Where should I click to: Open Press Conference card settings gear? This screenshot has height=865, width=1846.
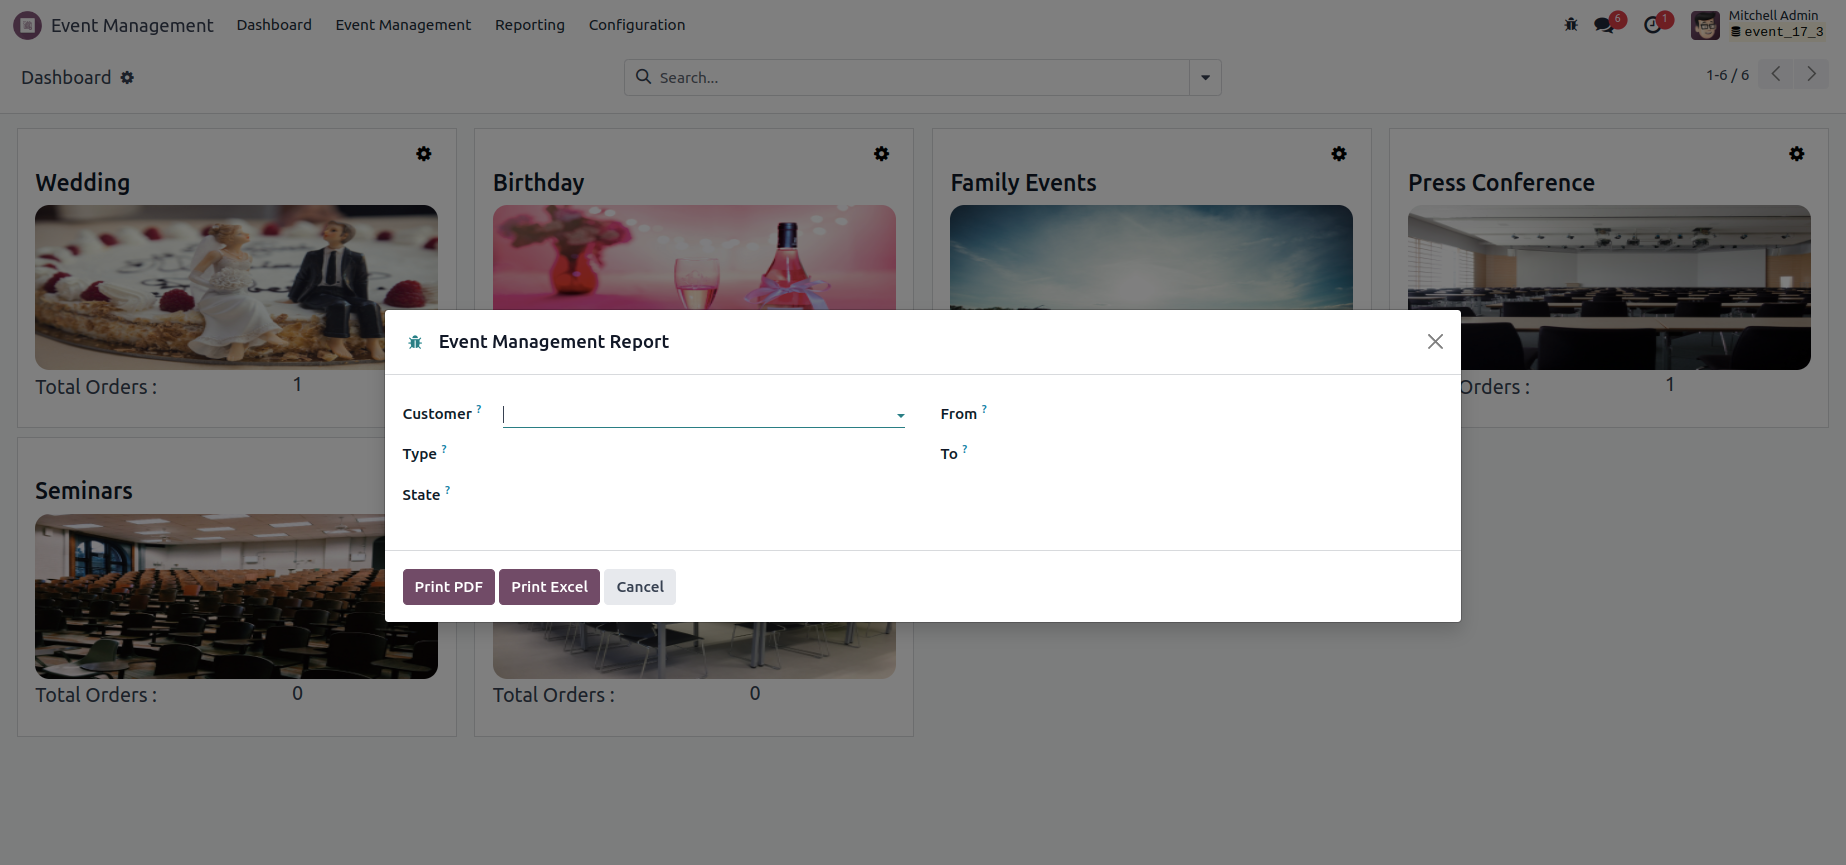[x=1797, y=154]
